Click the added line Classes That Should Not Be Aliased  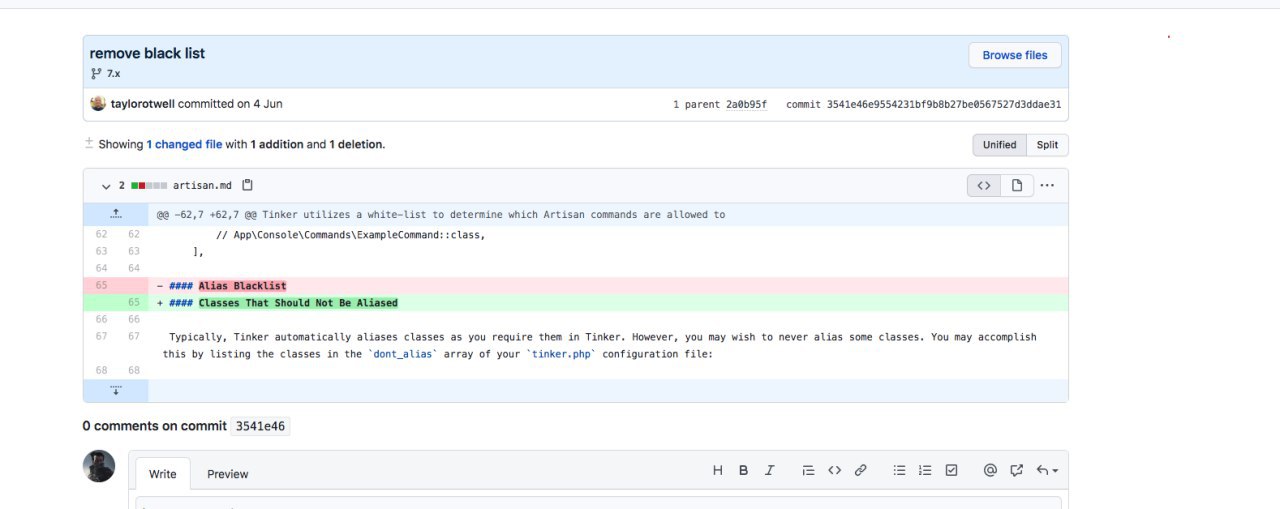pos(608,303)
